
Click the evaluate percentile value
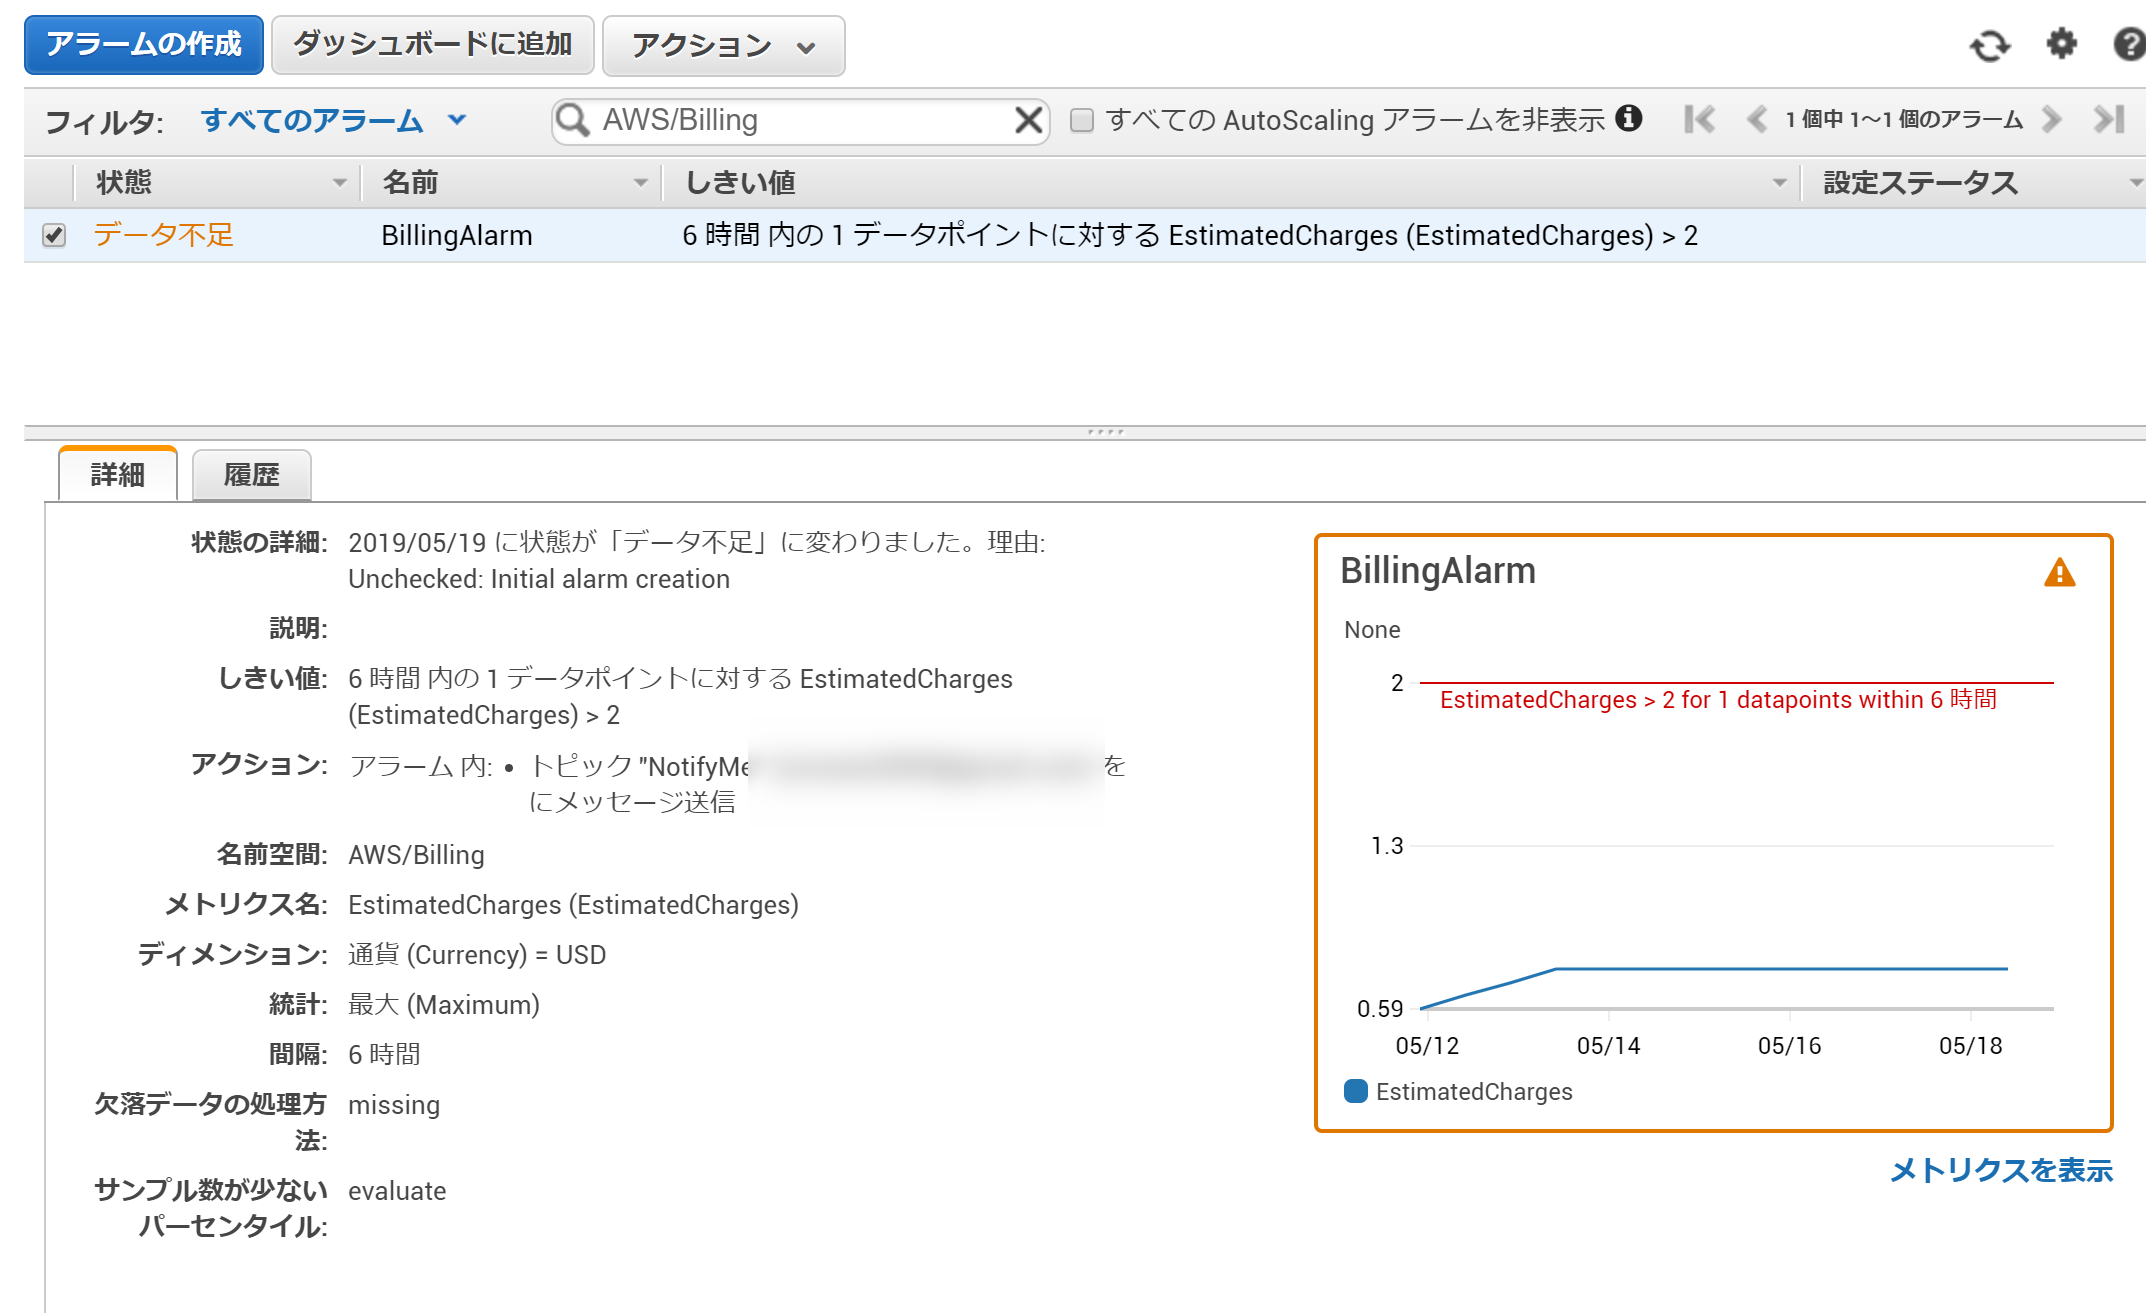(x=397, y=1191)
